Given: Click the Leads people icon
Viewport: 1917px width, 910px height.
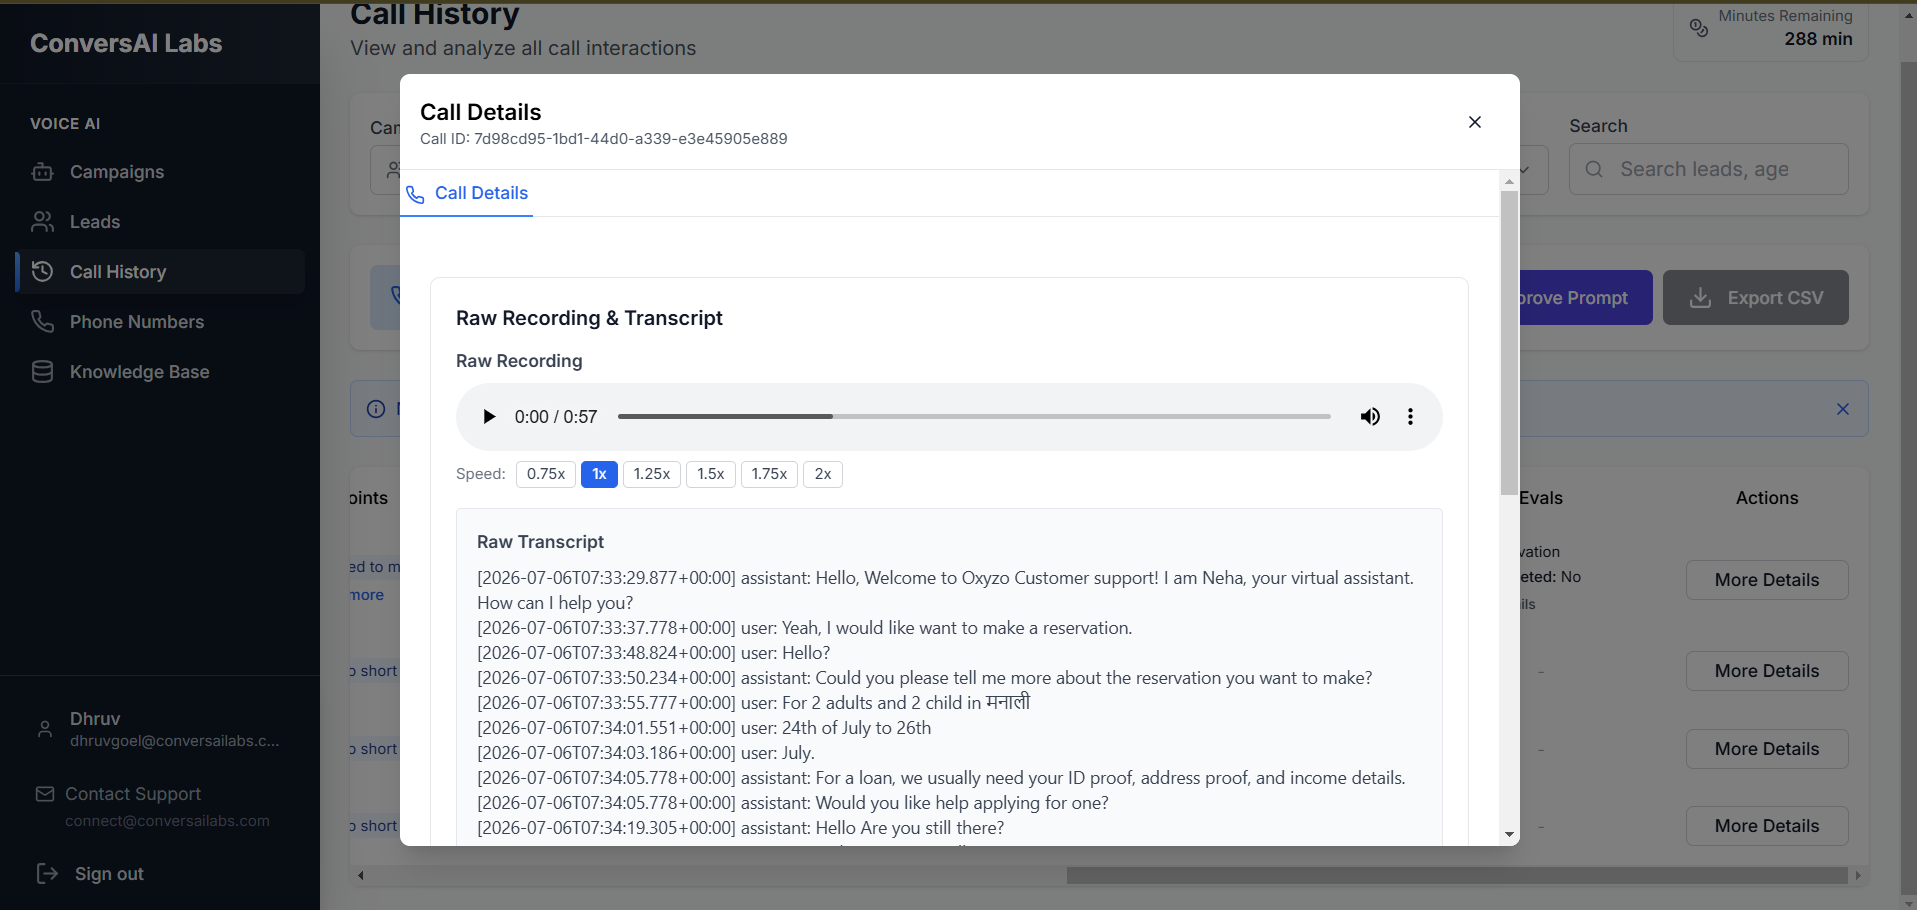Looking at the screenshot, I should pyautogui.click(x=42, y=222).
